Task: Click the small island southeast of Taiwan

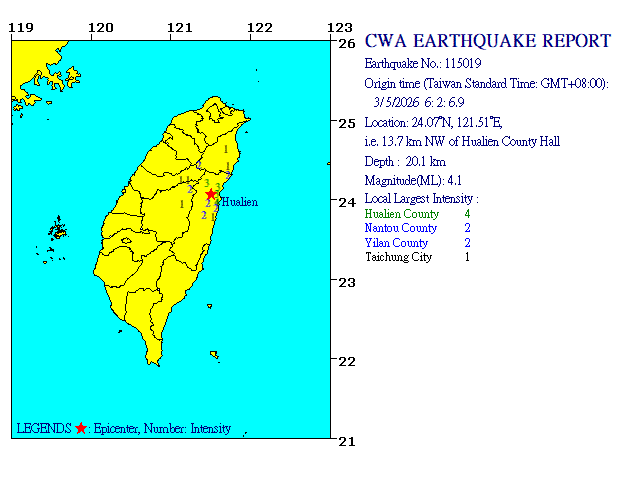Action: point(213,351)
